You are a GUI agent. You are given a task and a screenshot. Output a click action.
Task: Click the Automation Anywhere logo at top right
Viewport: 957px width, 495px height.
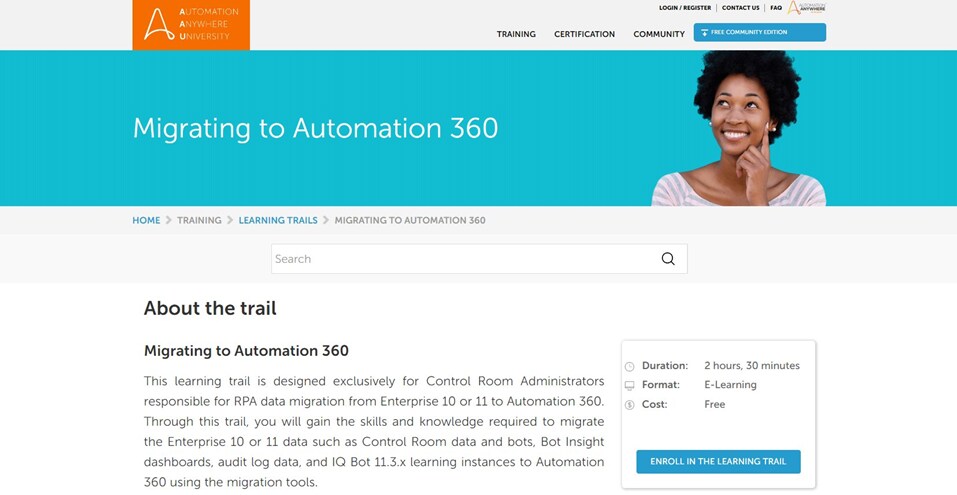806,8
